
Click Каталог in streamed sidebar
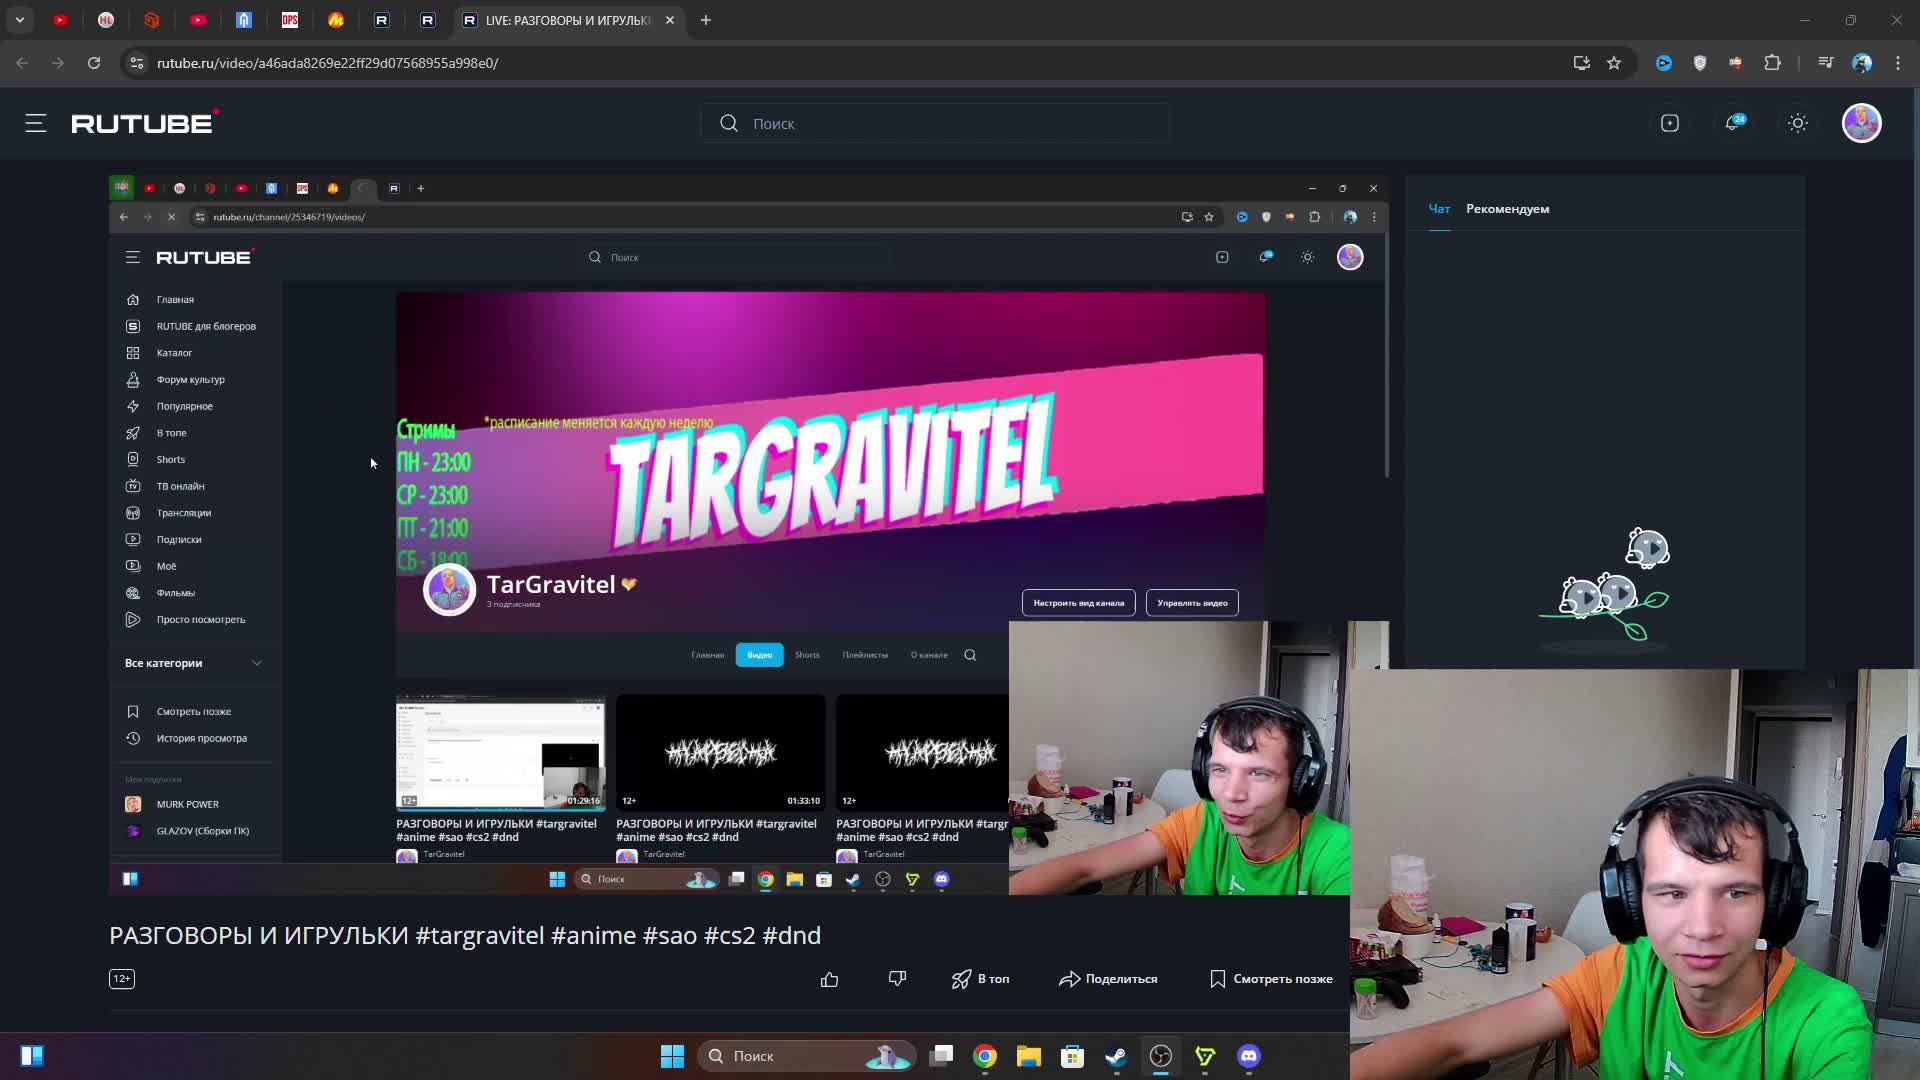[174, 353]
